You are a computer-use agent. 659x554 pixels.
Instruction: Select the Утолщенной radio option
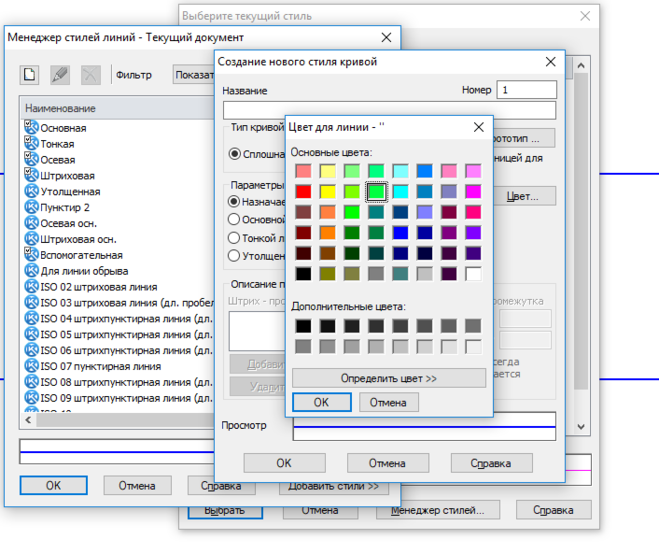coord(235,257)
